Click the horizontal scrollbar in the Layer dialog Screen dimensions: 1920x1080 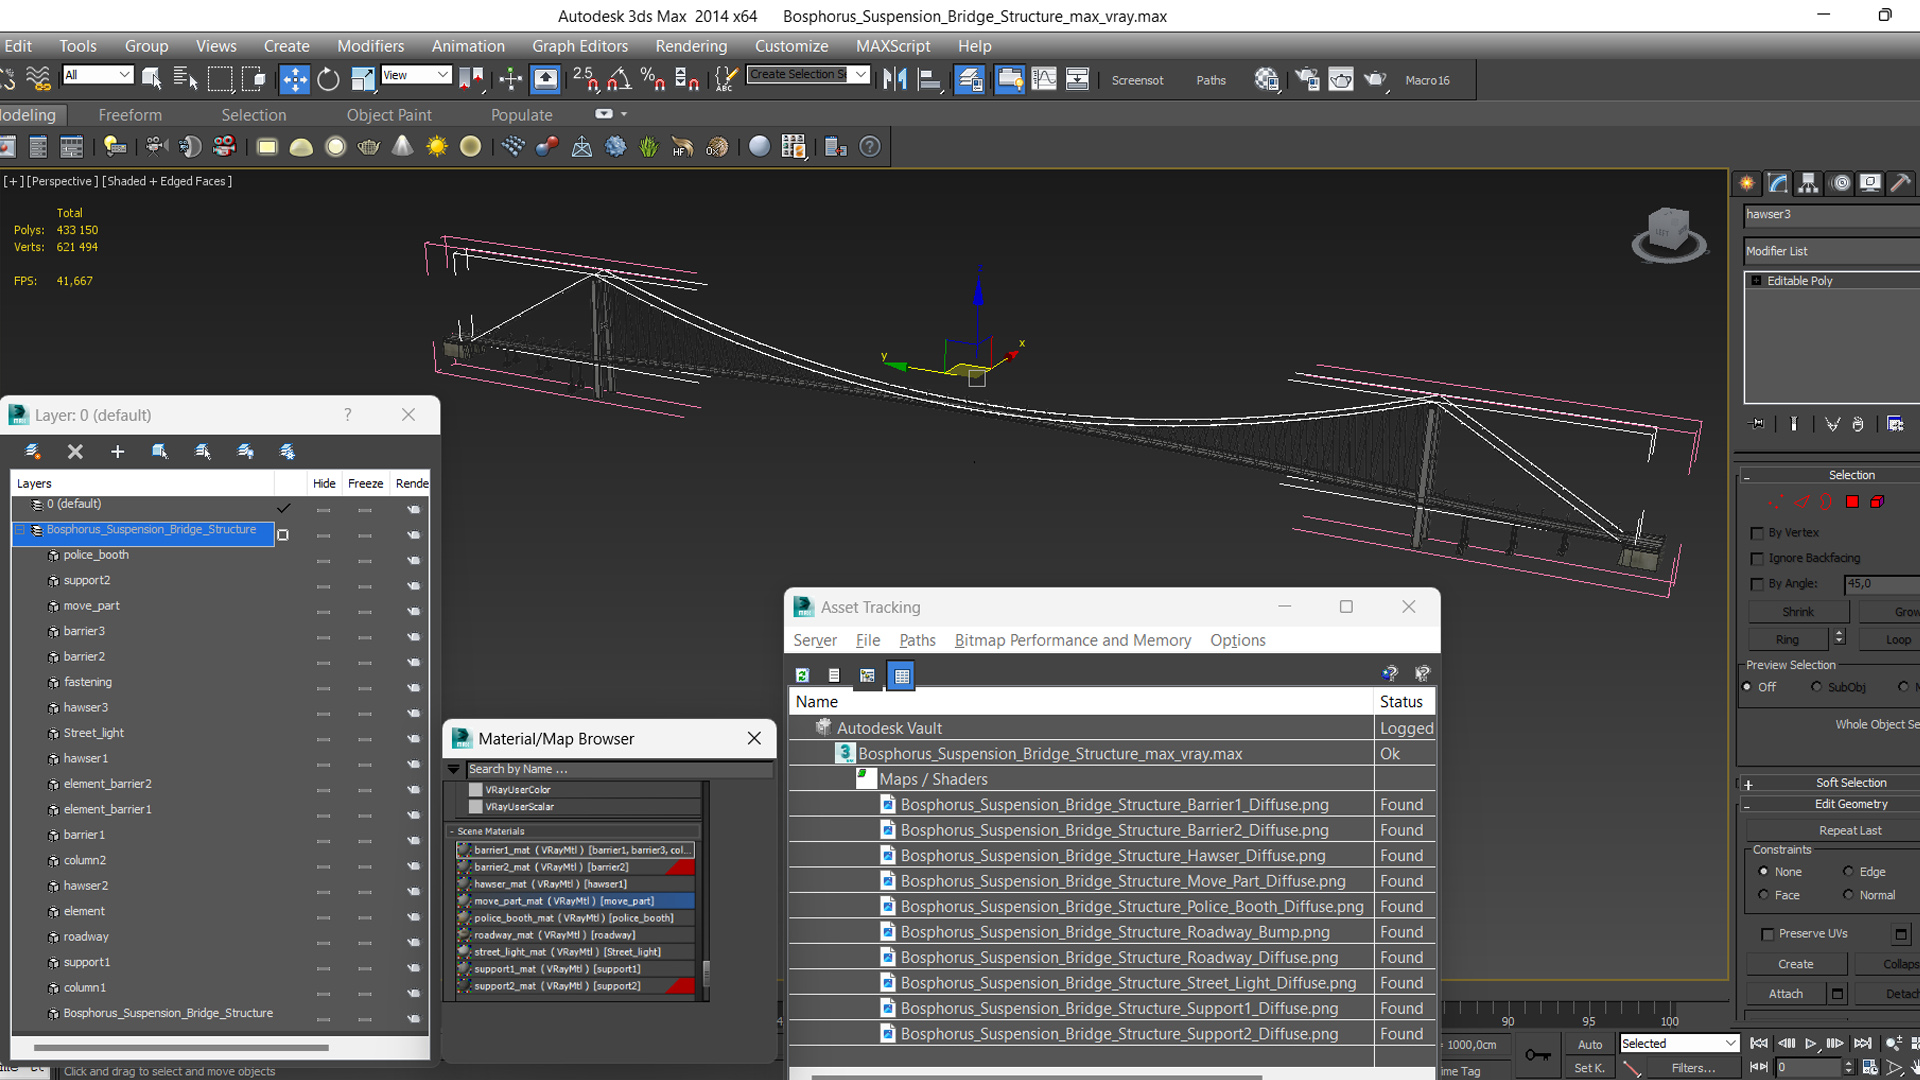[x=181, y=1048]
